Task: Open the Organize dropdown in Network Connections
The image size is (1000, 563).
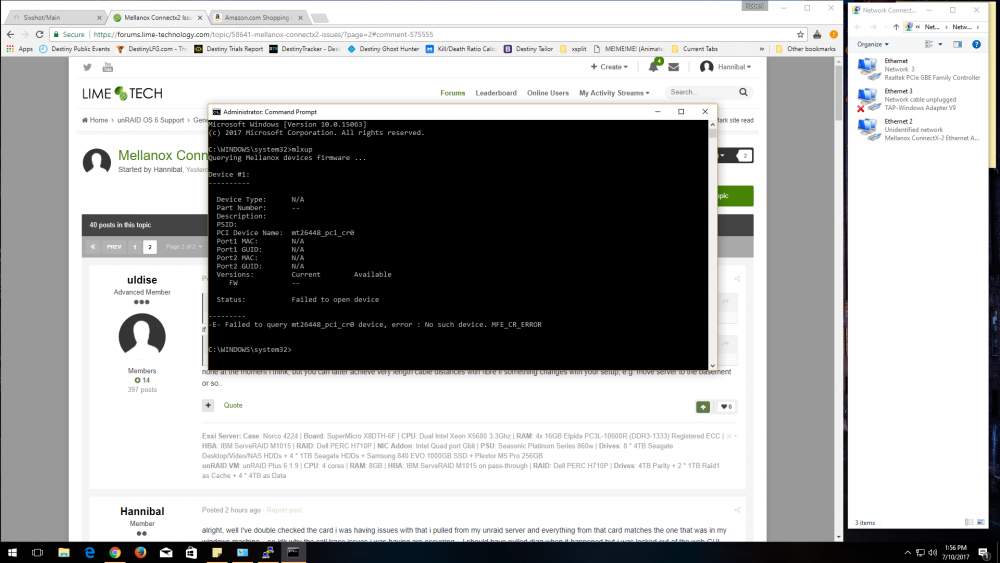Action: [872, 44]
